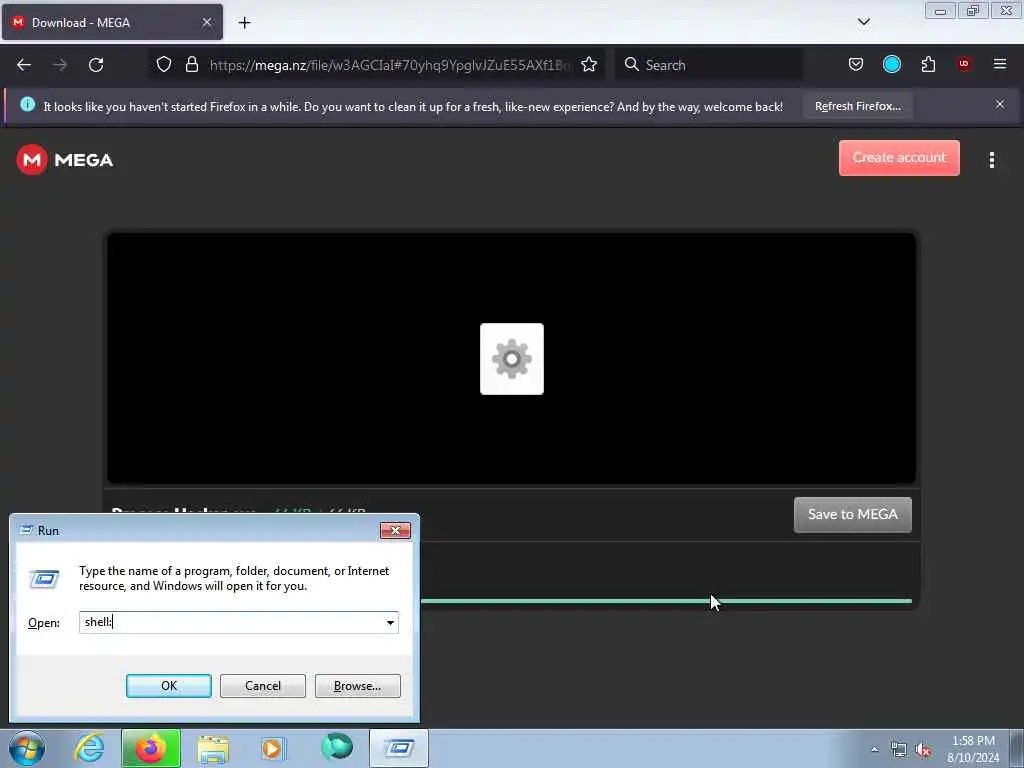
Task: Click the green download progress bar
Action: coord(666,601)
